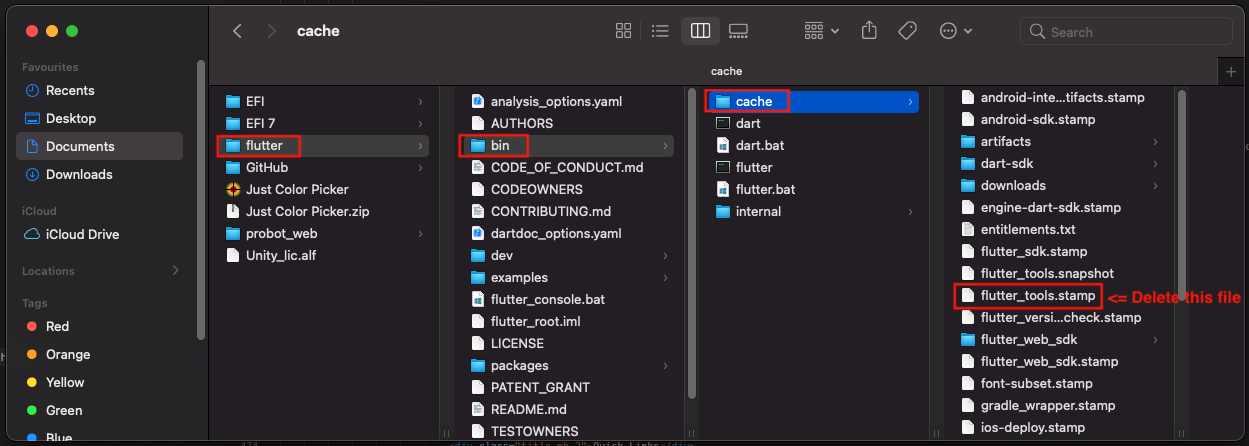Switch to list view
The image size is (1249, 446).
(660, 31)
